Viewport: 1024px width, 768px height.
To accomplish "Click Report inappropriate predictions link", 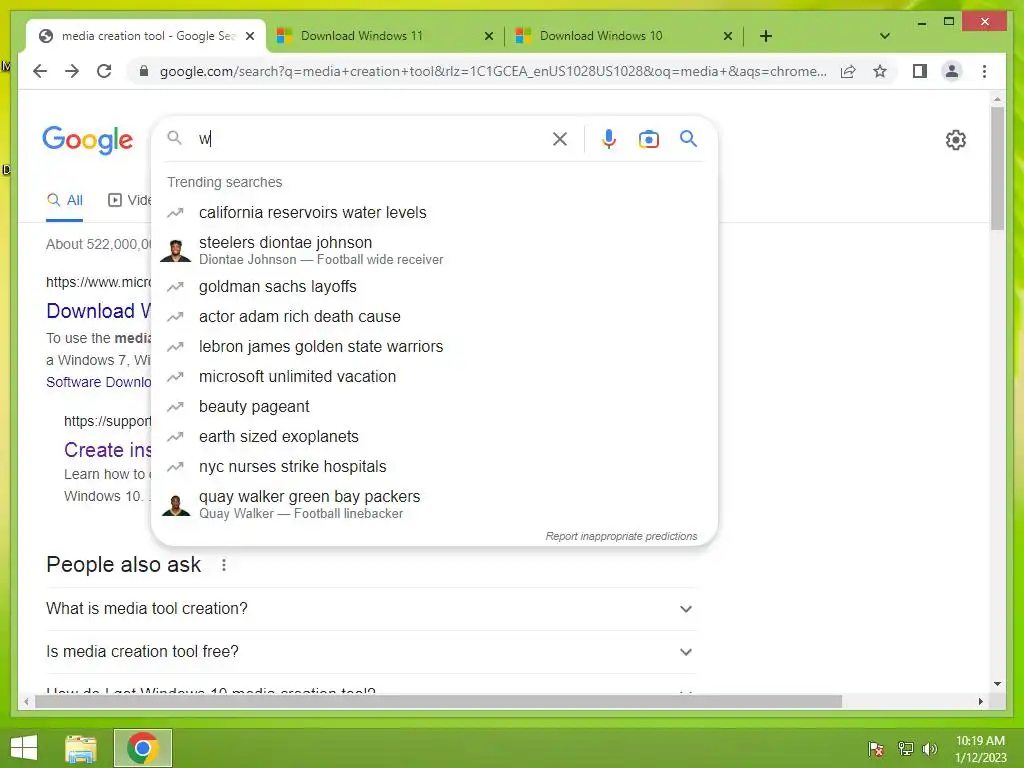I will 621,536.
